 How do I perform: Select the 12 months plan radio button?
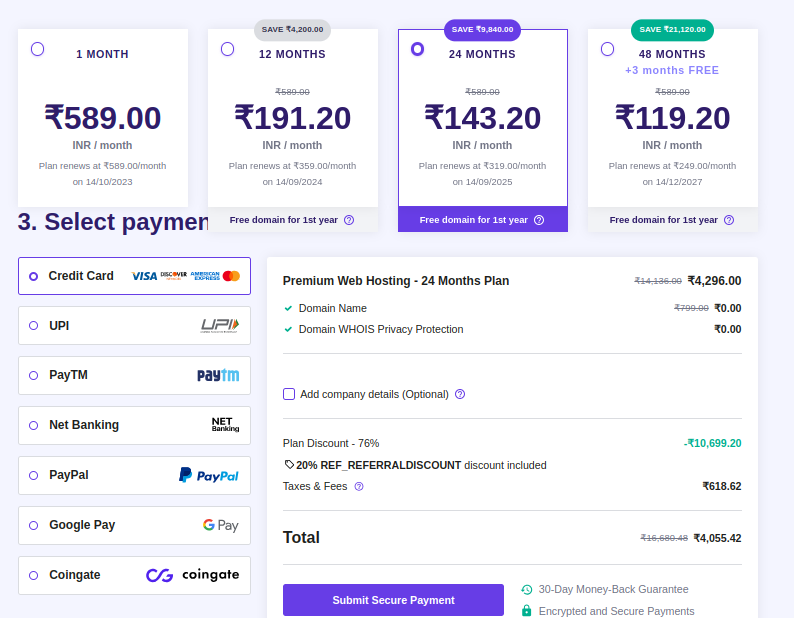[x=228, y=49]
